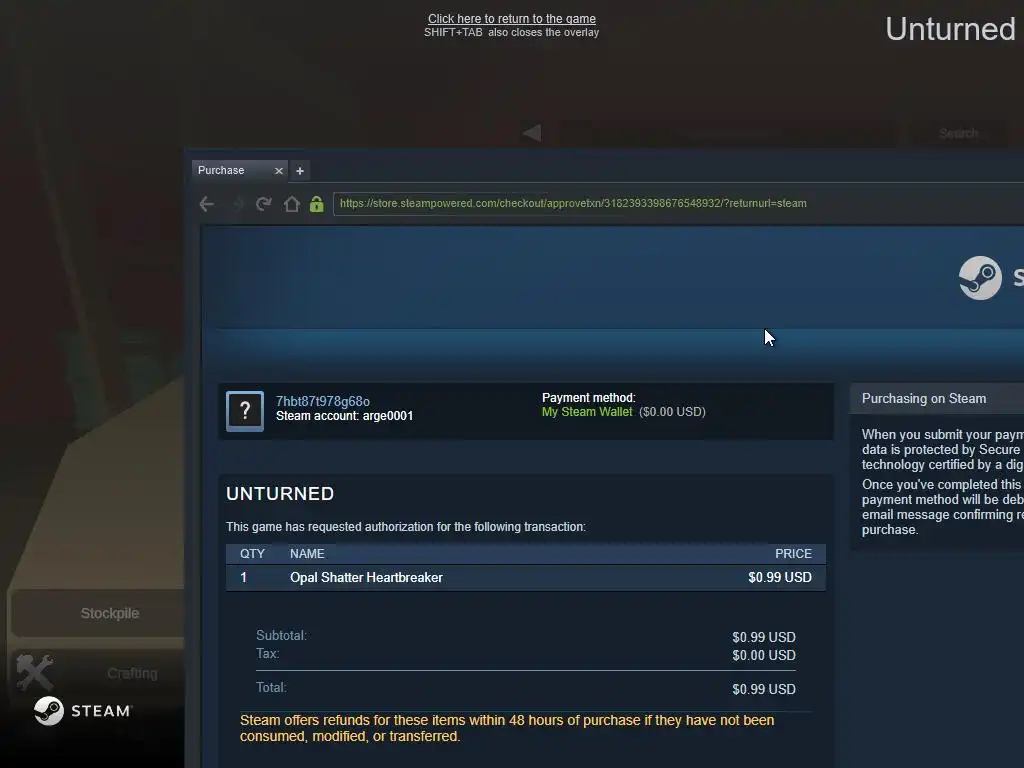Click the $0.99 USD item price cell

point(780,578)
